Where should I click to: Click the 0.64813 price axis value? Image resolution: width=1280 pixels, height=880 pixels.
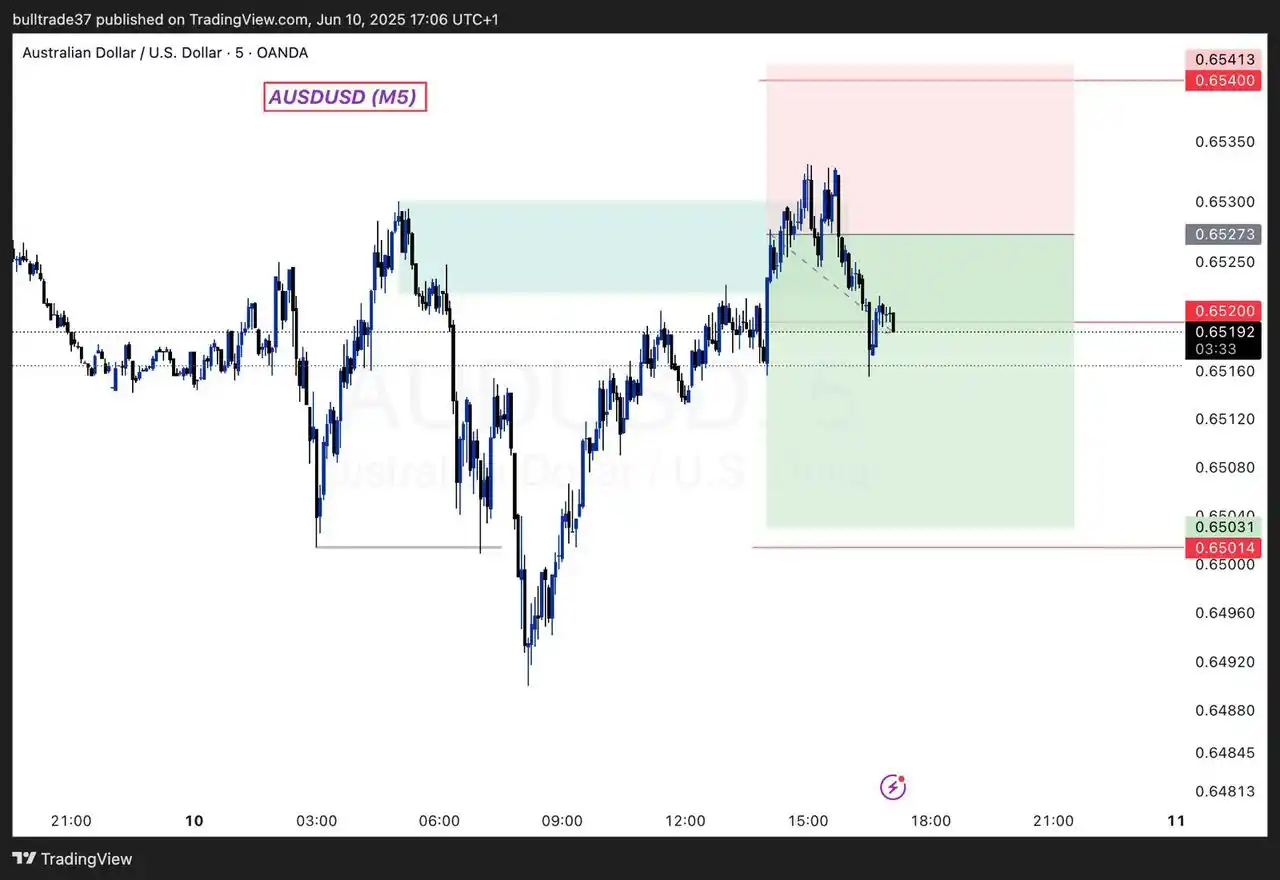tap(1225, 791)
